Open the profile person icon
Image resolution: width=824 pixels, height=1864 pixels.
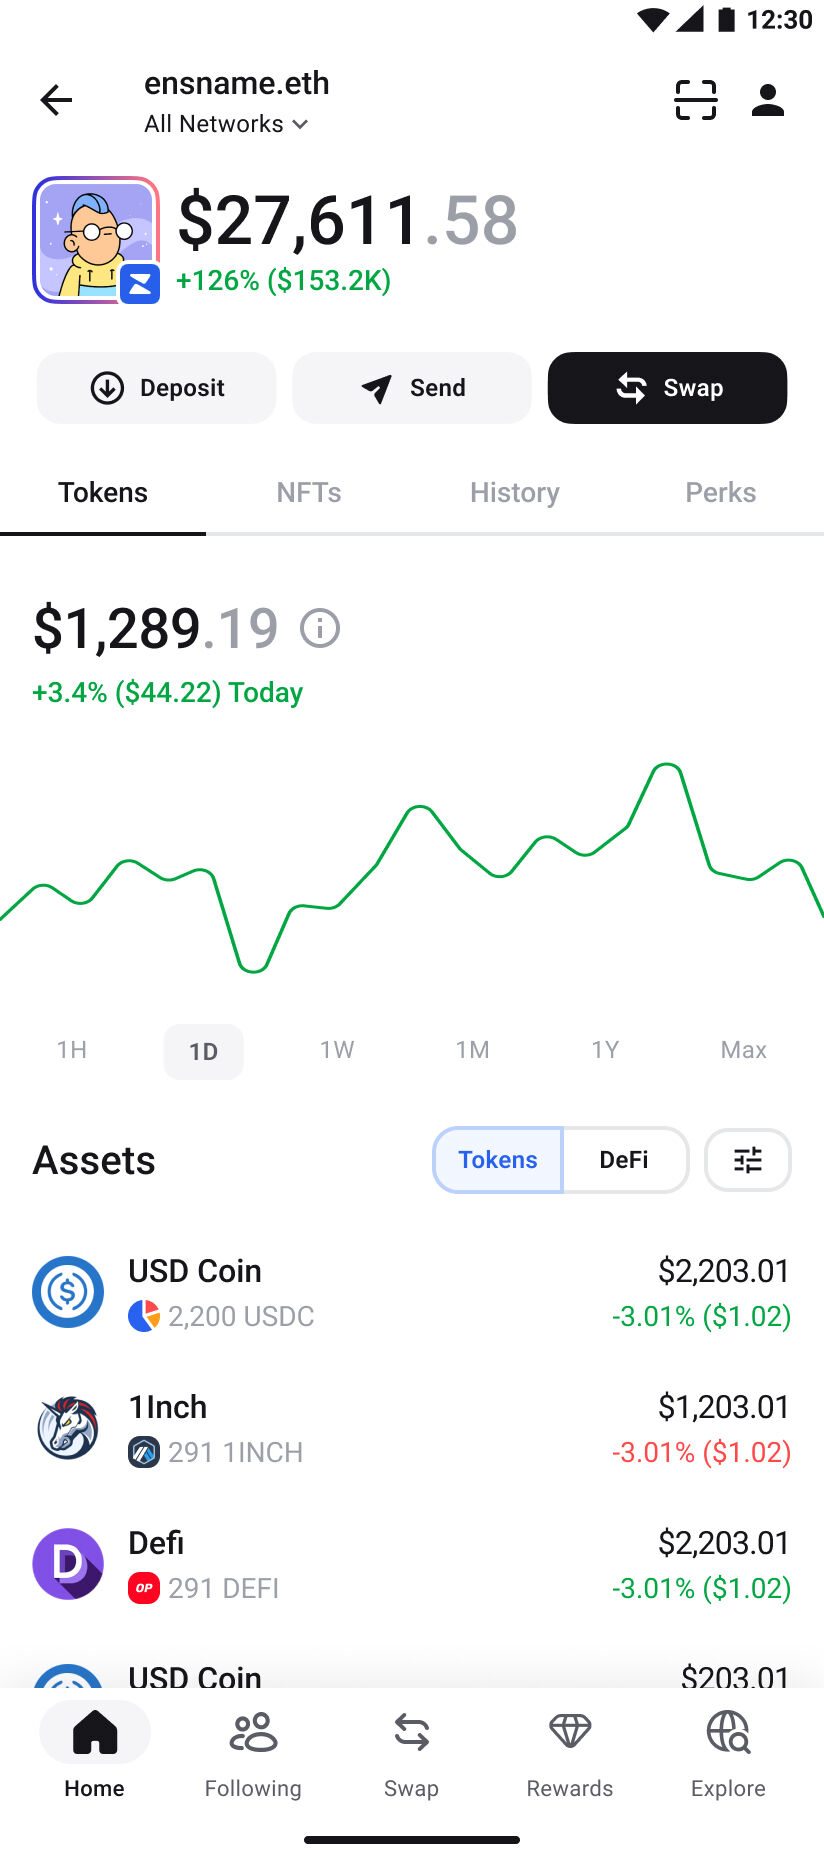(768, 100)
